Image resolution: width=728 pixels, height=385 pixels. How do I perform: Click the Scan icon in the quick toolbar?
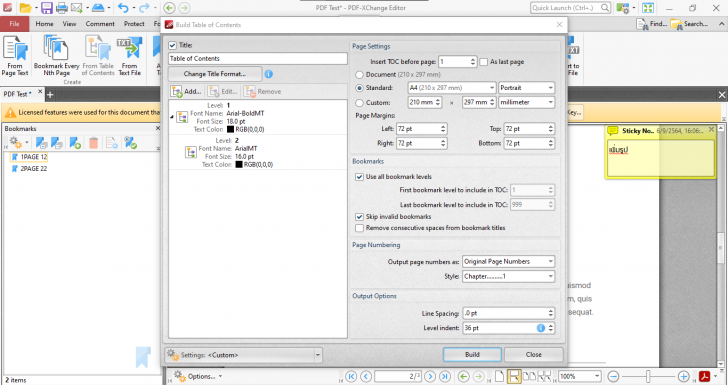pyautogui.click(x=98, y=8)
